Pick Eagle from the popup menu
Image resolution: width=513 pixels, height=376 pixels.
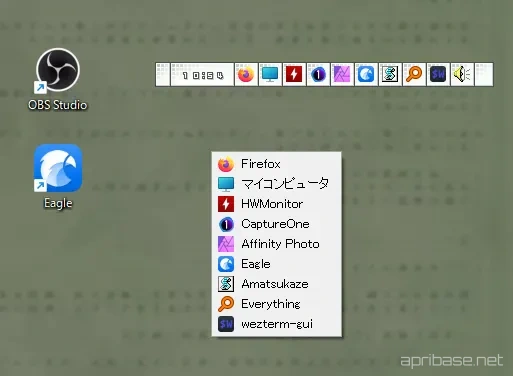pyautogui.click(x=276, y=264)
